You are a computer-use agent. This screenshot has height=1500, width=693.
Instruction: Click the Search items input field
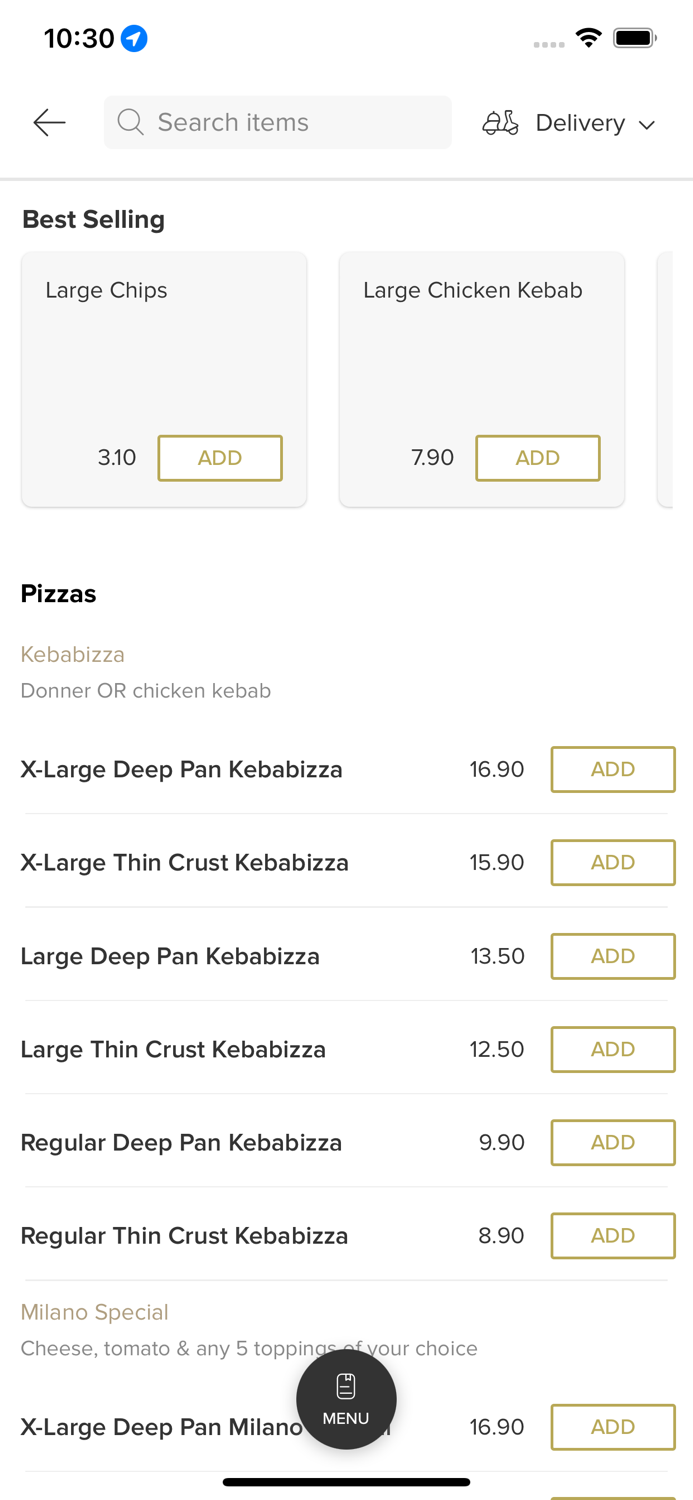(277, 122)
